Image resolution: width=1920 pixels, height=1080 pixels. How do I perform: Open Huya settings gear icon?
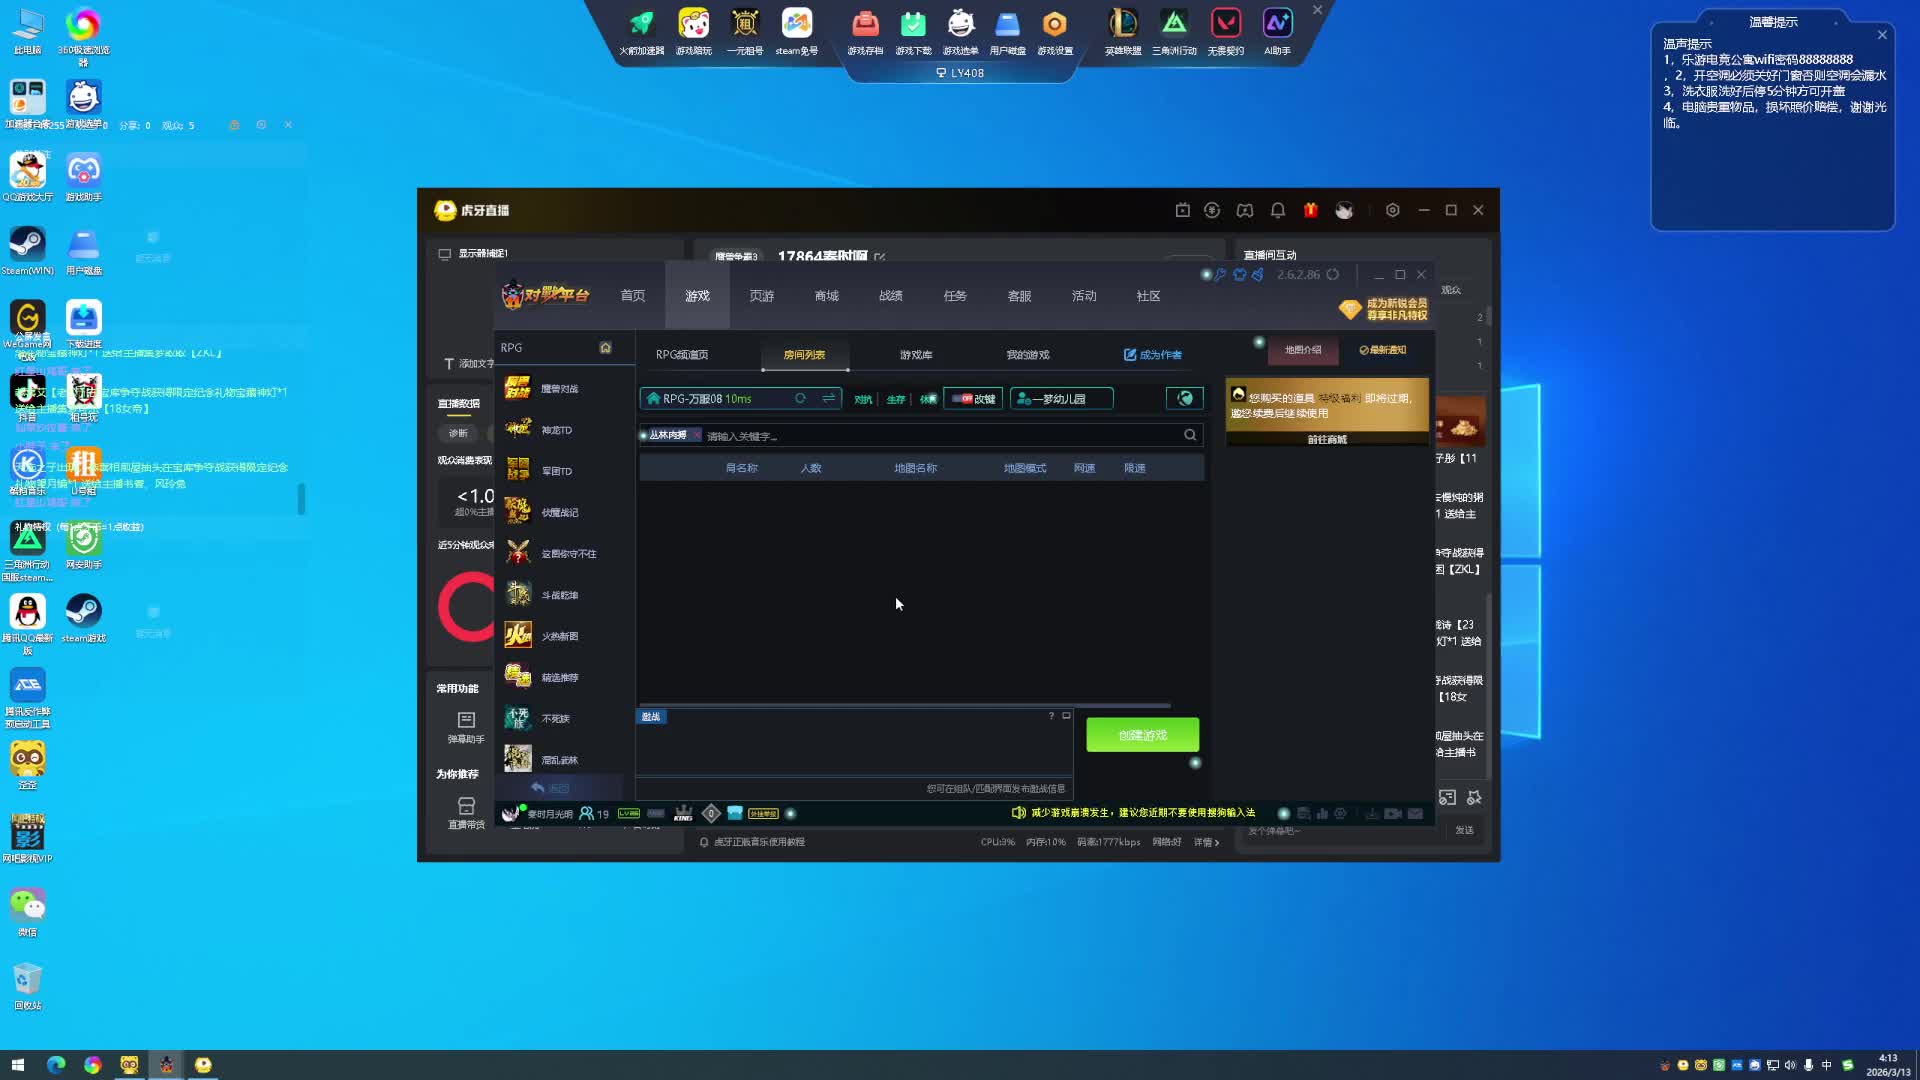(x=1392, y=210)
